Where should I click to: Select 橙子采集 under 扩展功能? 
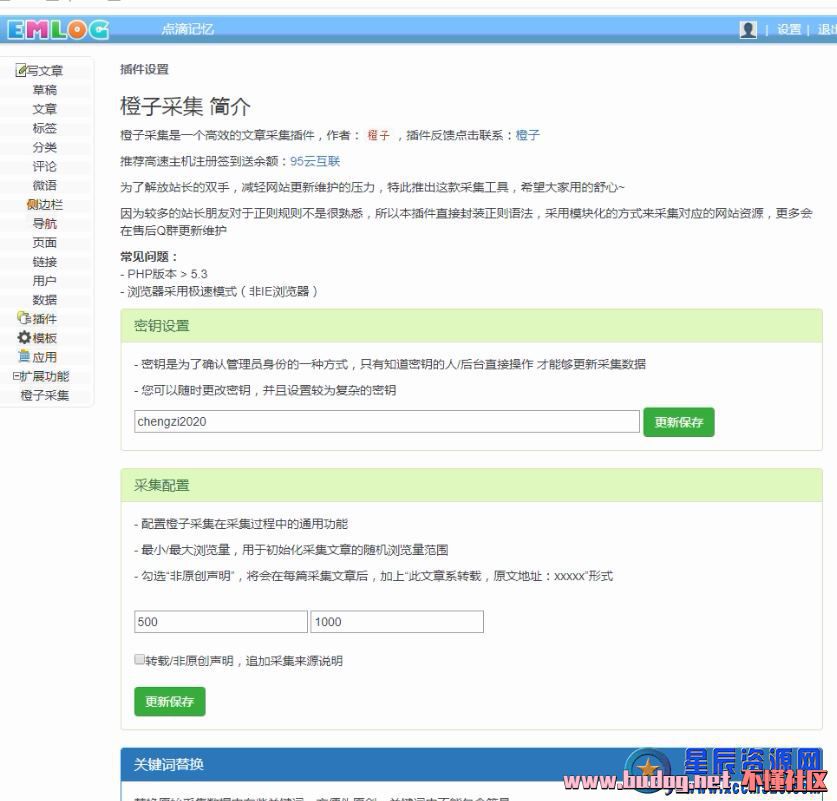pyautogui.click(x=45, y=395)
